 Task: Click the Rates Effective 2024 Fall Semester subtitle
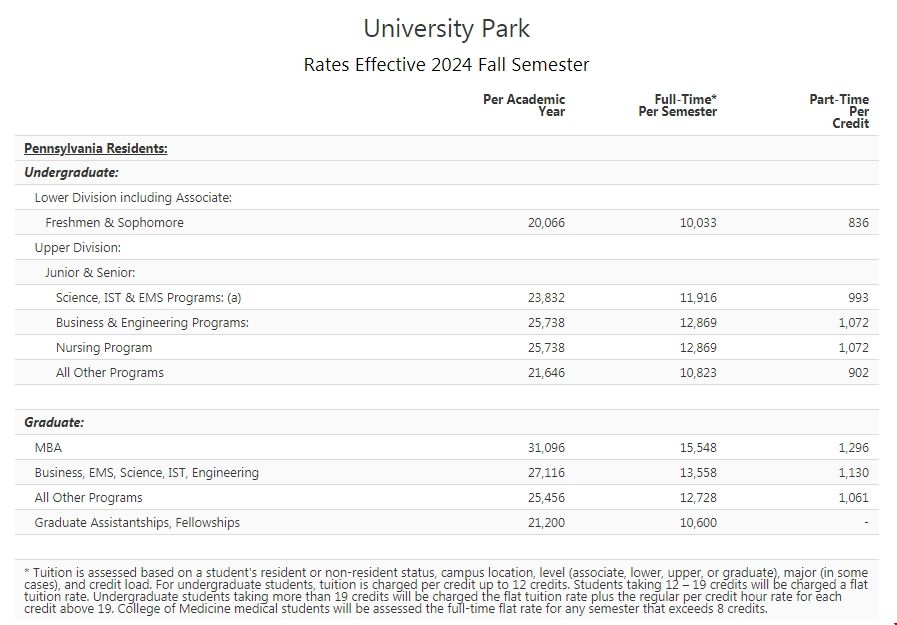pos(446,65)
